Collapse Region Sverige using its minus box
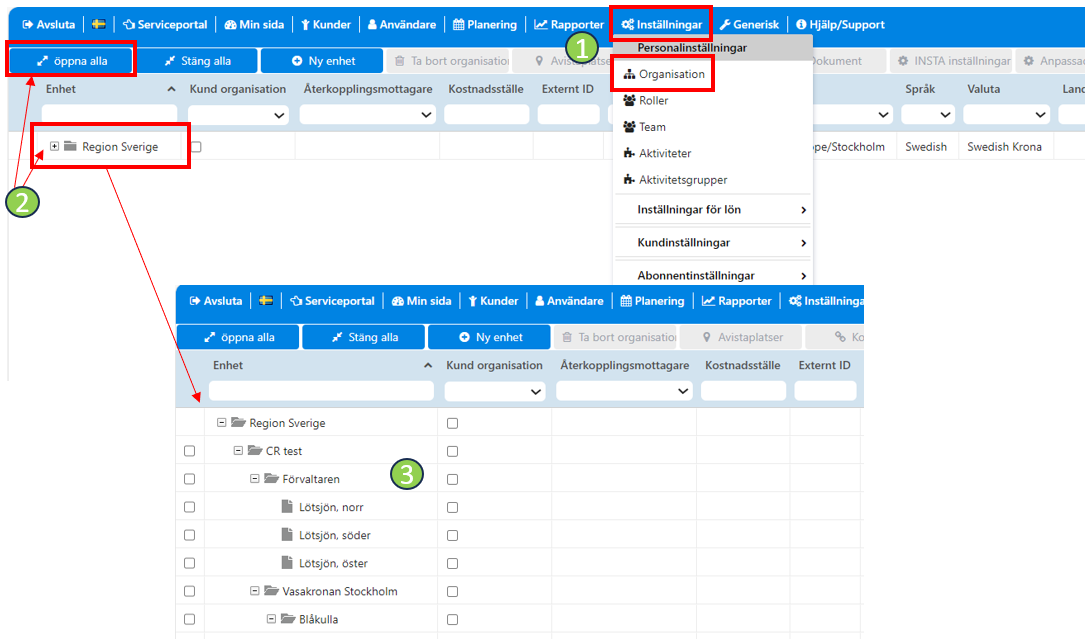 point(221,422)
